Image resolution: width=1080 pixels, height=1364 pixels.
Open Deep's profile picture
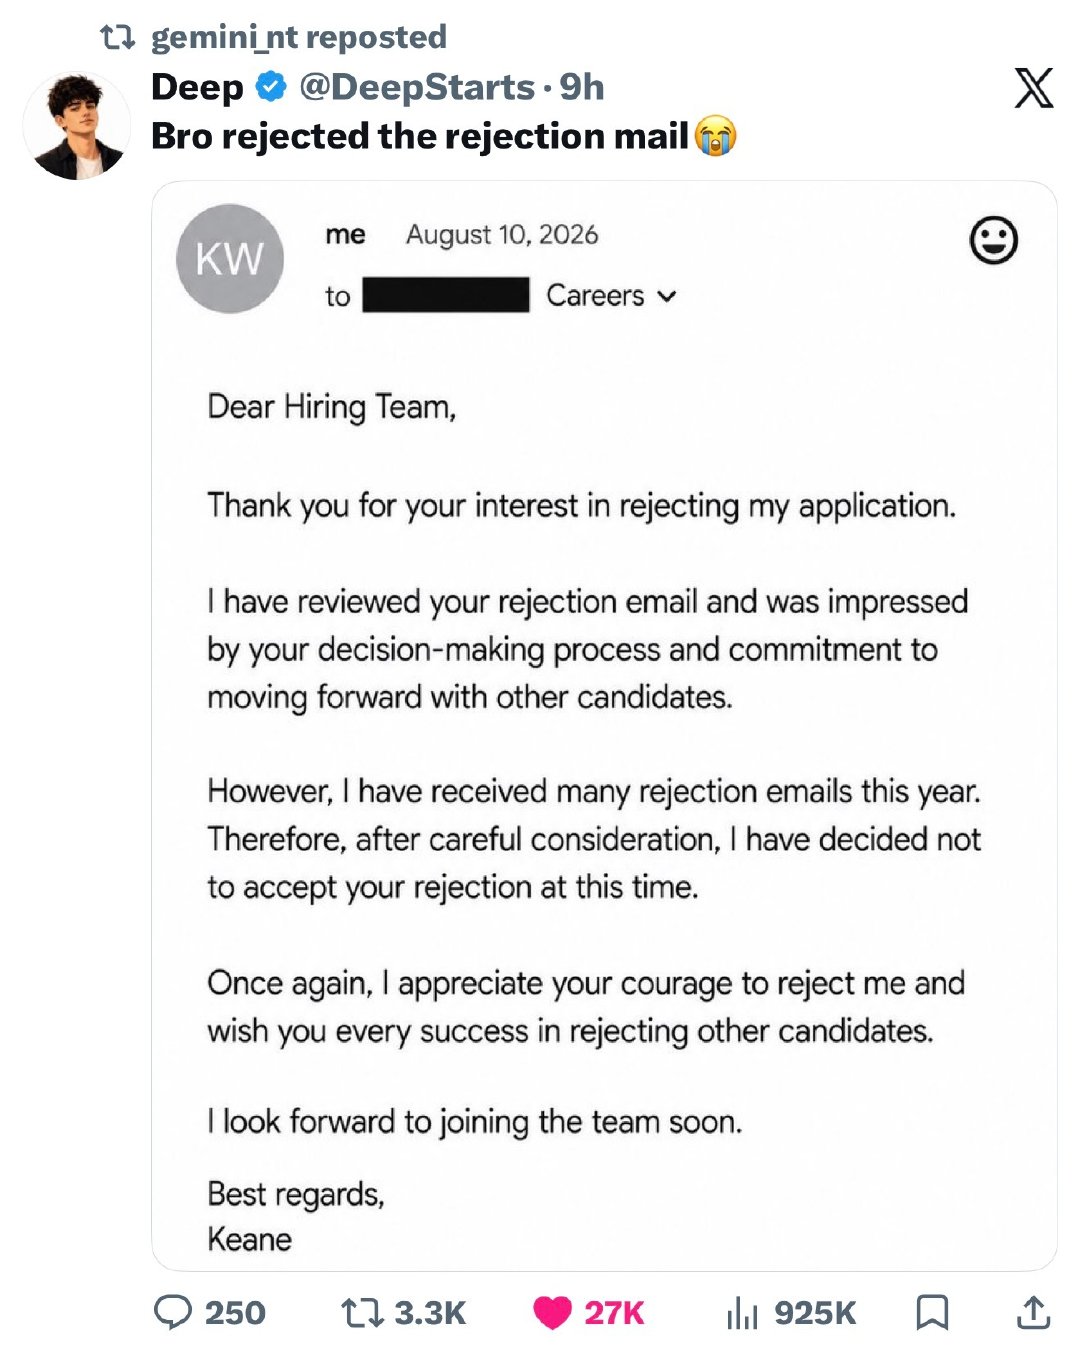click(x=77, y=126)
